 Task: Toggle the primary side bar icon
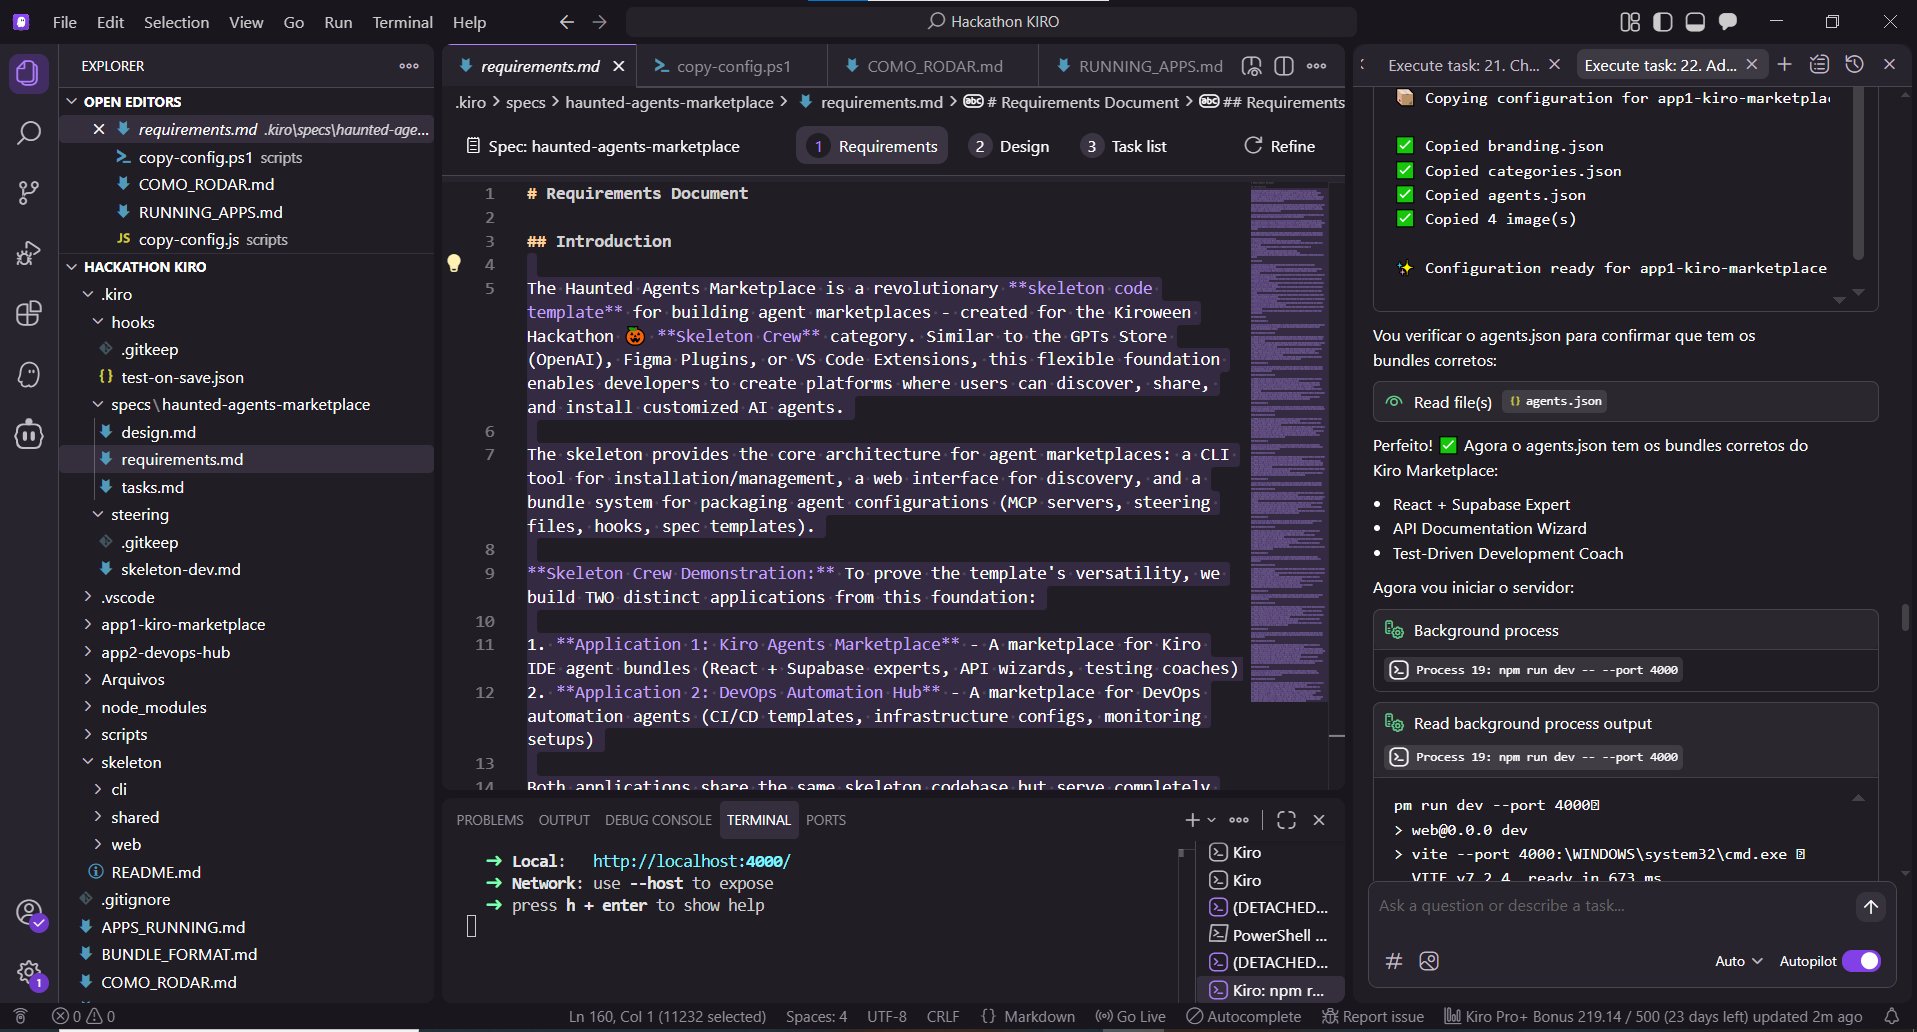[x=1663, y=22]
